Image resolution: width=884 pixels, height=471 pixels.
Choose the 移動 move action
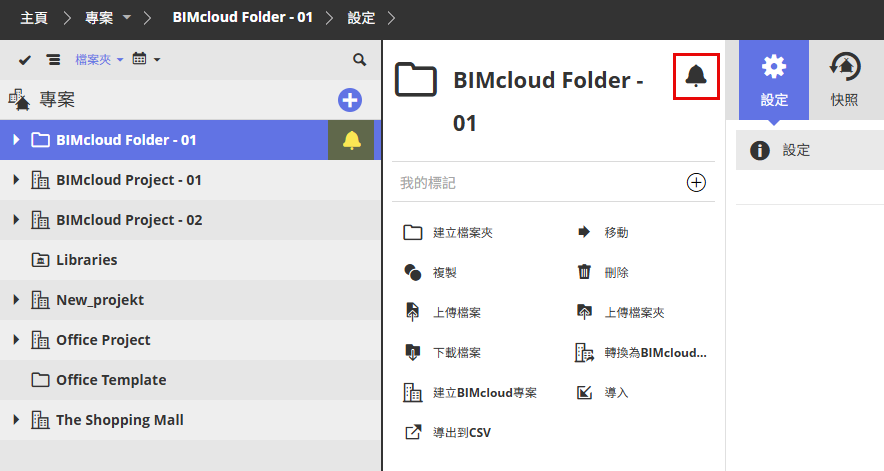pyautogui.click(x=603, y=232)
